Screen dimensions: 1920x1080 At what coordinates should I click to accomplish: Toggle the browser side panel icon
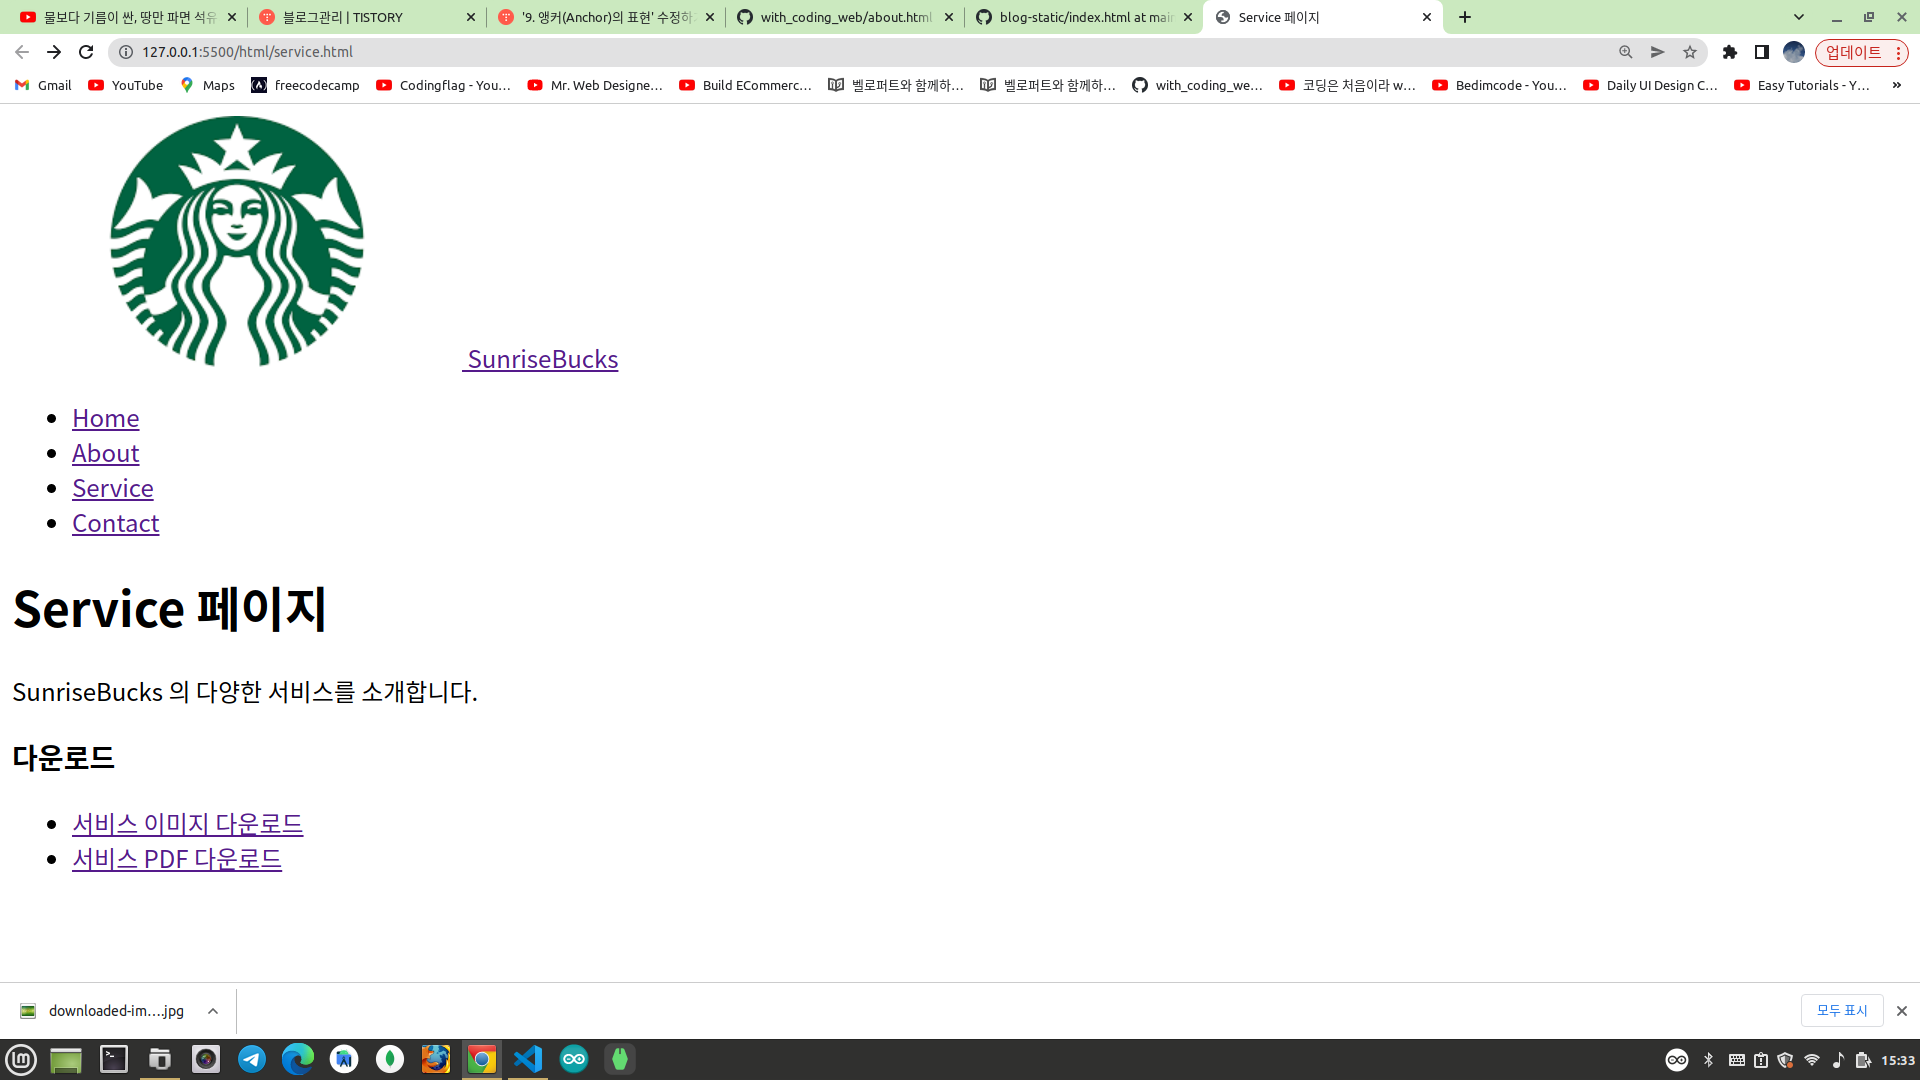click(1762, 52)
